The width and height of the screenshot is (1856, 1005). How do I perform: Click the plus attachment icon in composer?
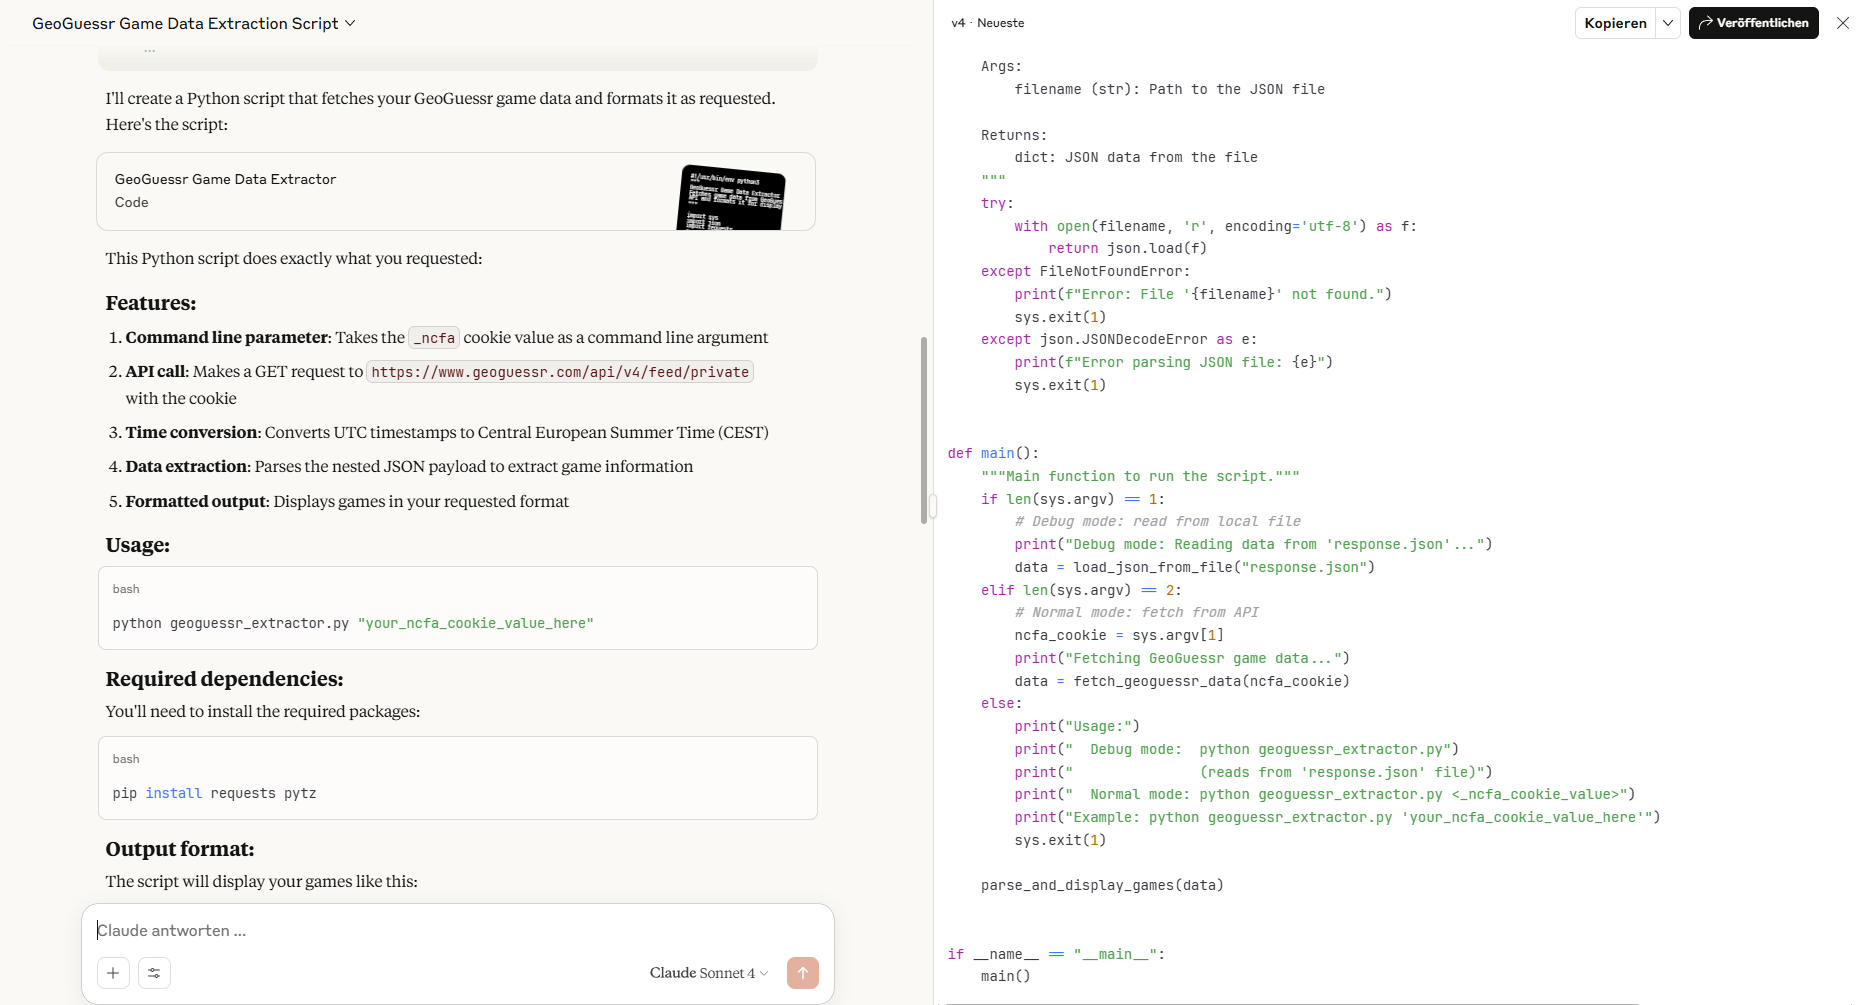[113, 973]
